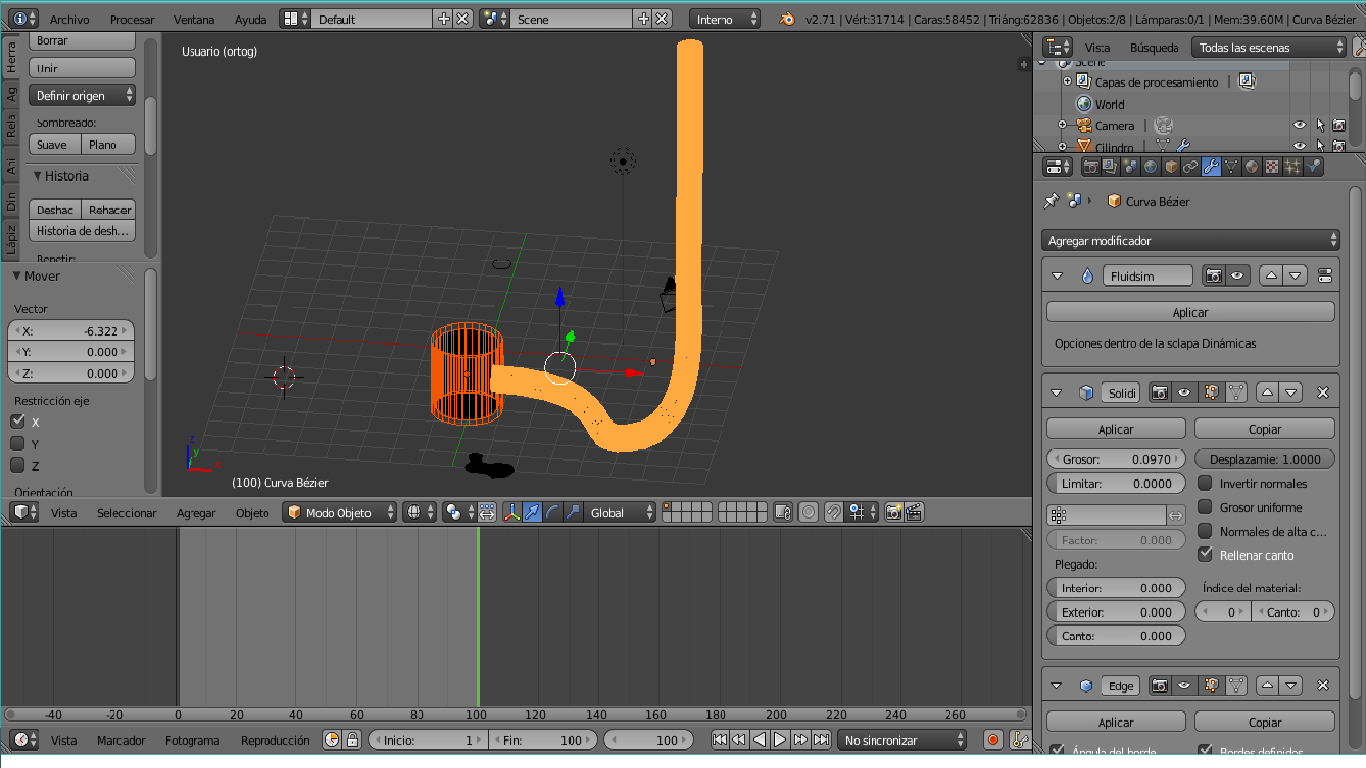Toggle Fluidsim modifier viewport visibility eye
The image size is (1366, 768).
pyautogui.click(x=1237, y=276)
